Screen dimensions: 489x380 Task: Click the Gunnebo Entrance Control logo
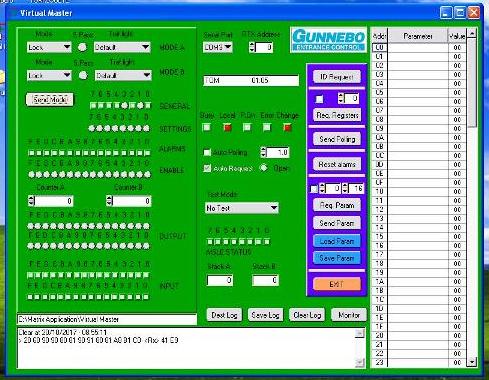(x=328, y=40)
